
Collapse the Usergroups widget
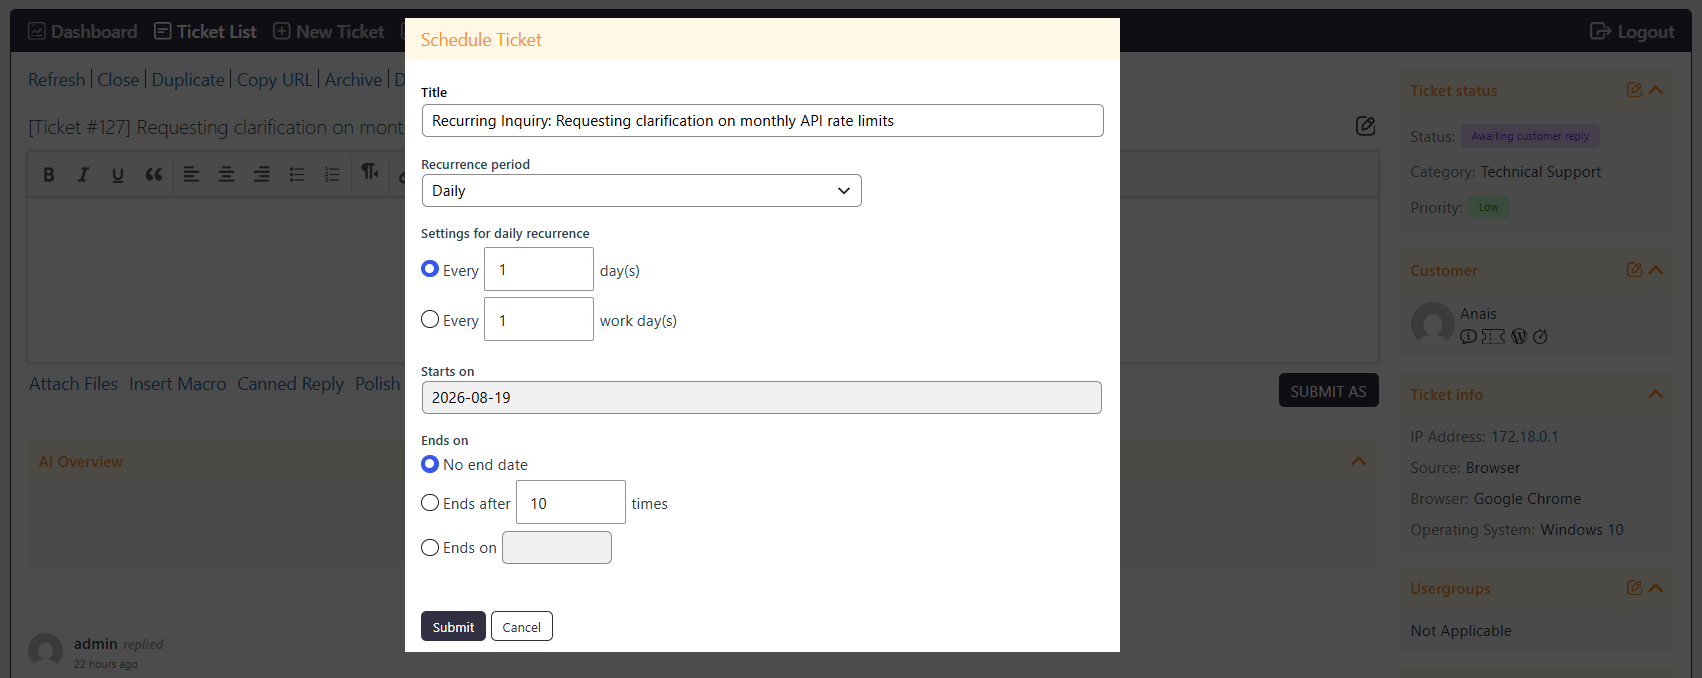coord(1656,588)
